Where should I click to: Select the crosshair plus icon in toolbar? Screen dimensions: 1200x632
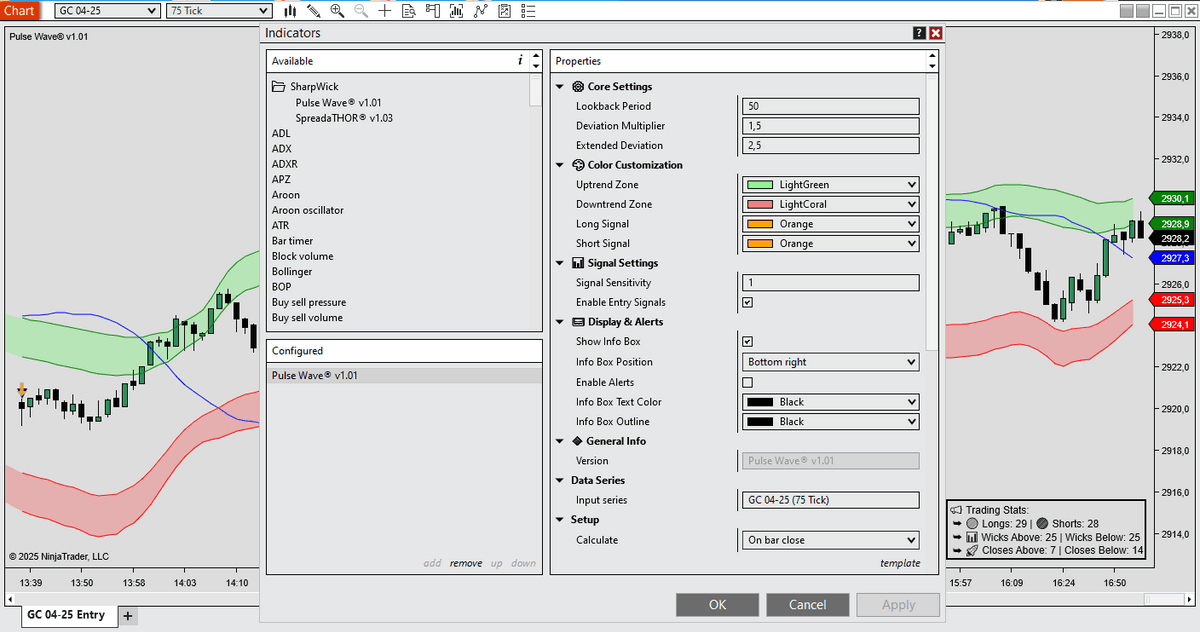[x=384, y=11]
